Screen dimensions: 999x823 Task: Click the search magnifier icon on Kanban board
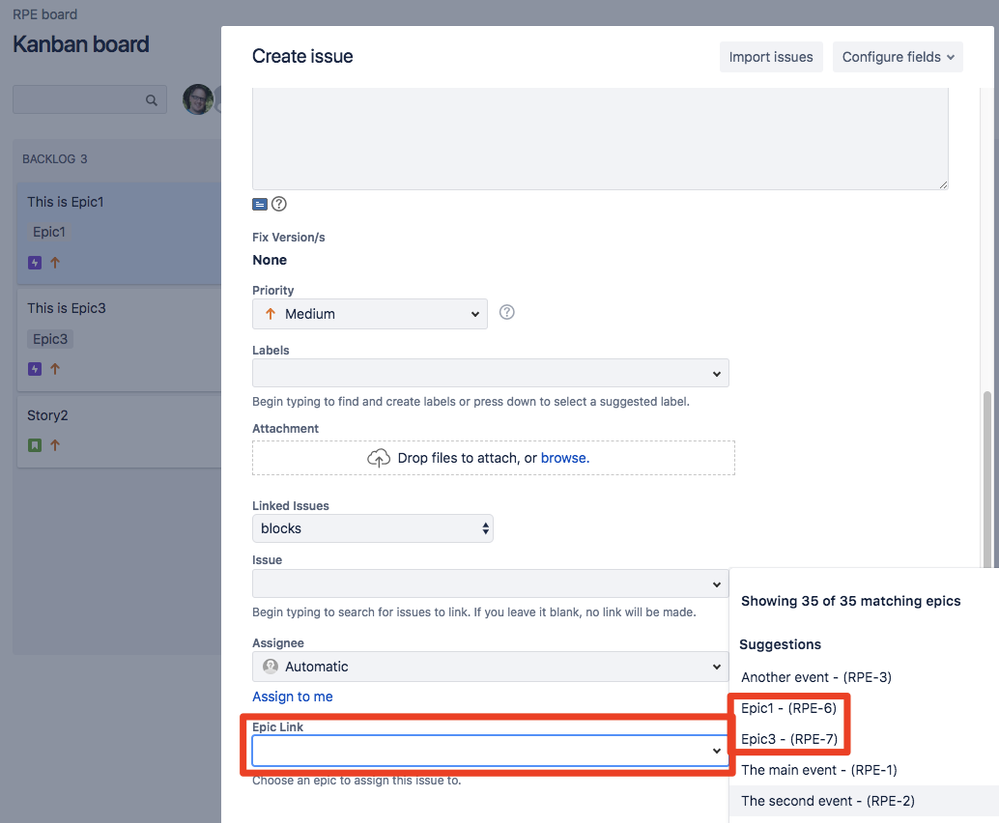coord(151,100)
